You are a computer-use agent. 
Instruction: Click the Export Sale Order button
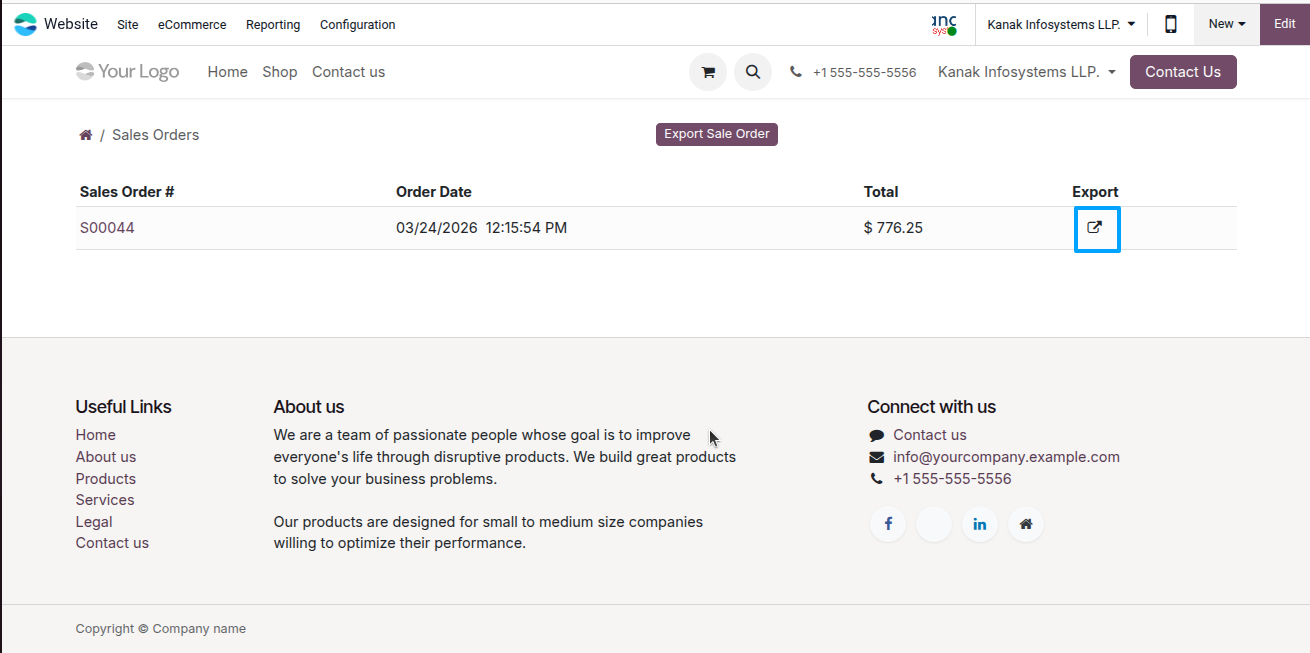click(x=717, y=134)
